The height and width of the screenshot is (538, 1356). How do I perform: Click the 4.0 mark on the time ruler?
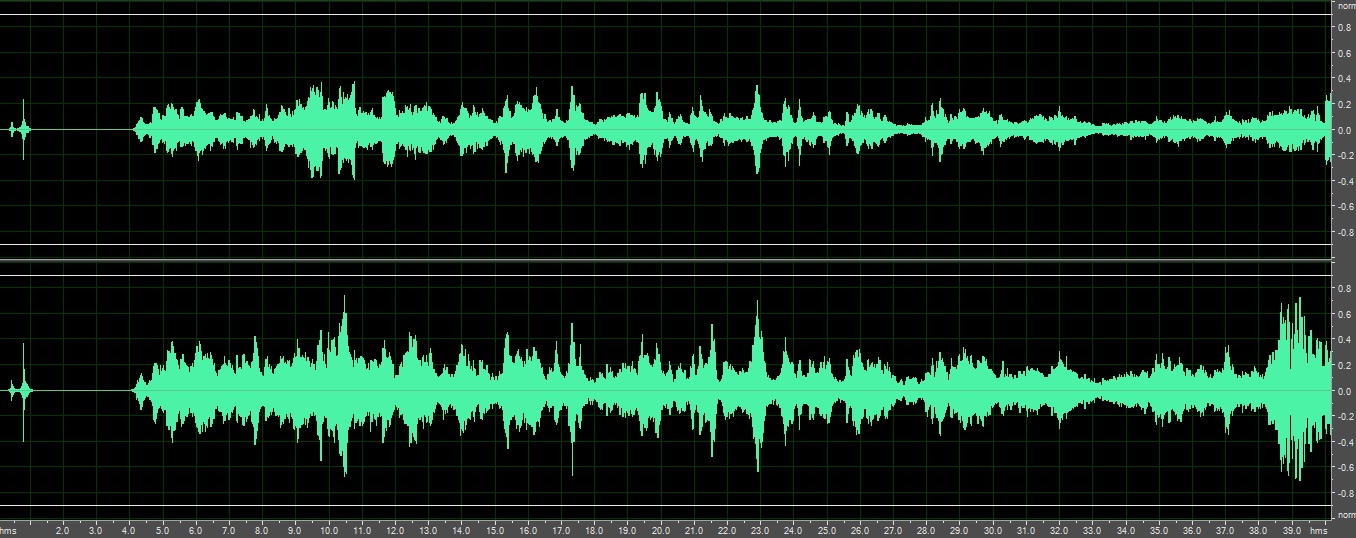coord(128,531)
